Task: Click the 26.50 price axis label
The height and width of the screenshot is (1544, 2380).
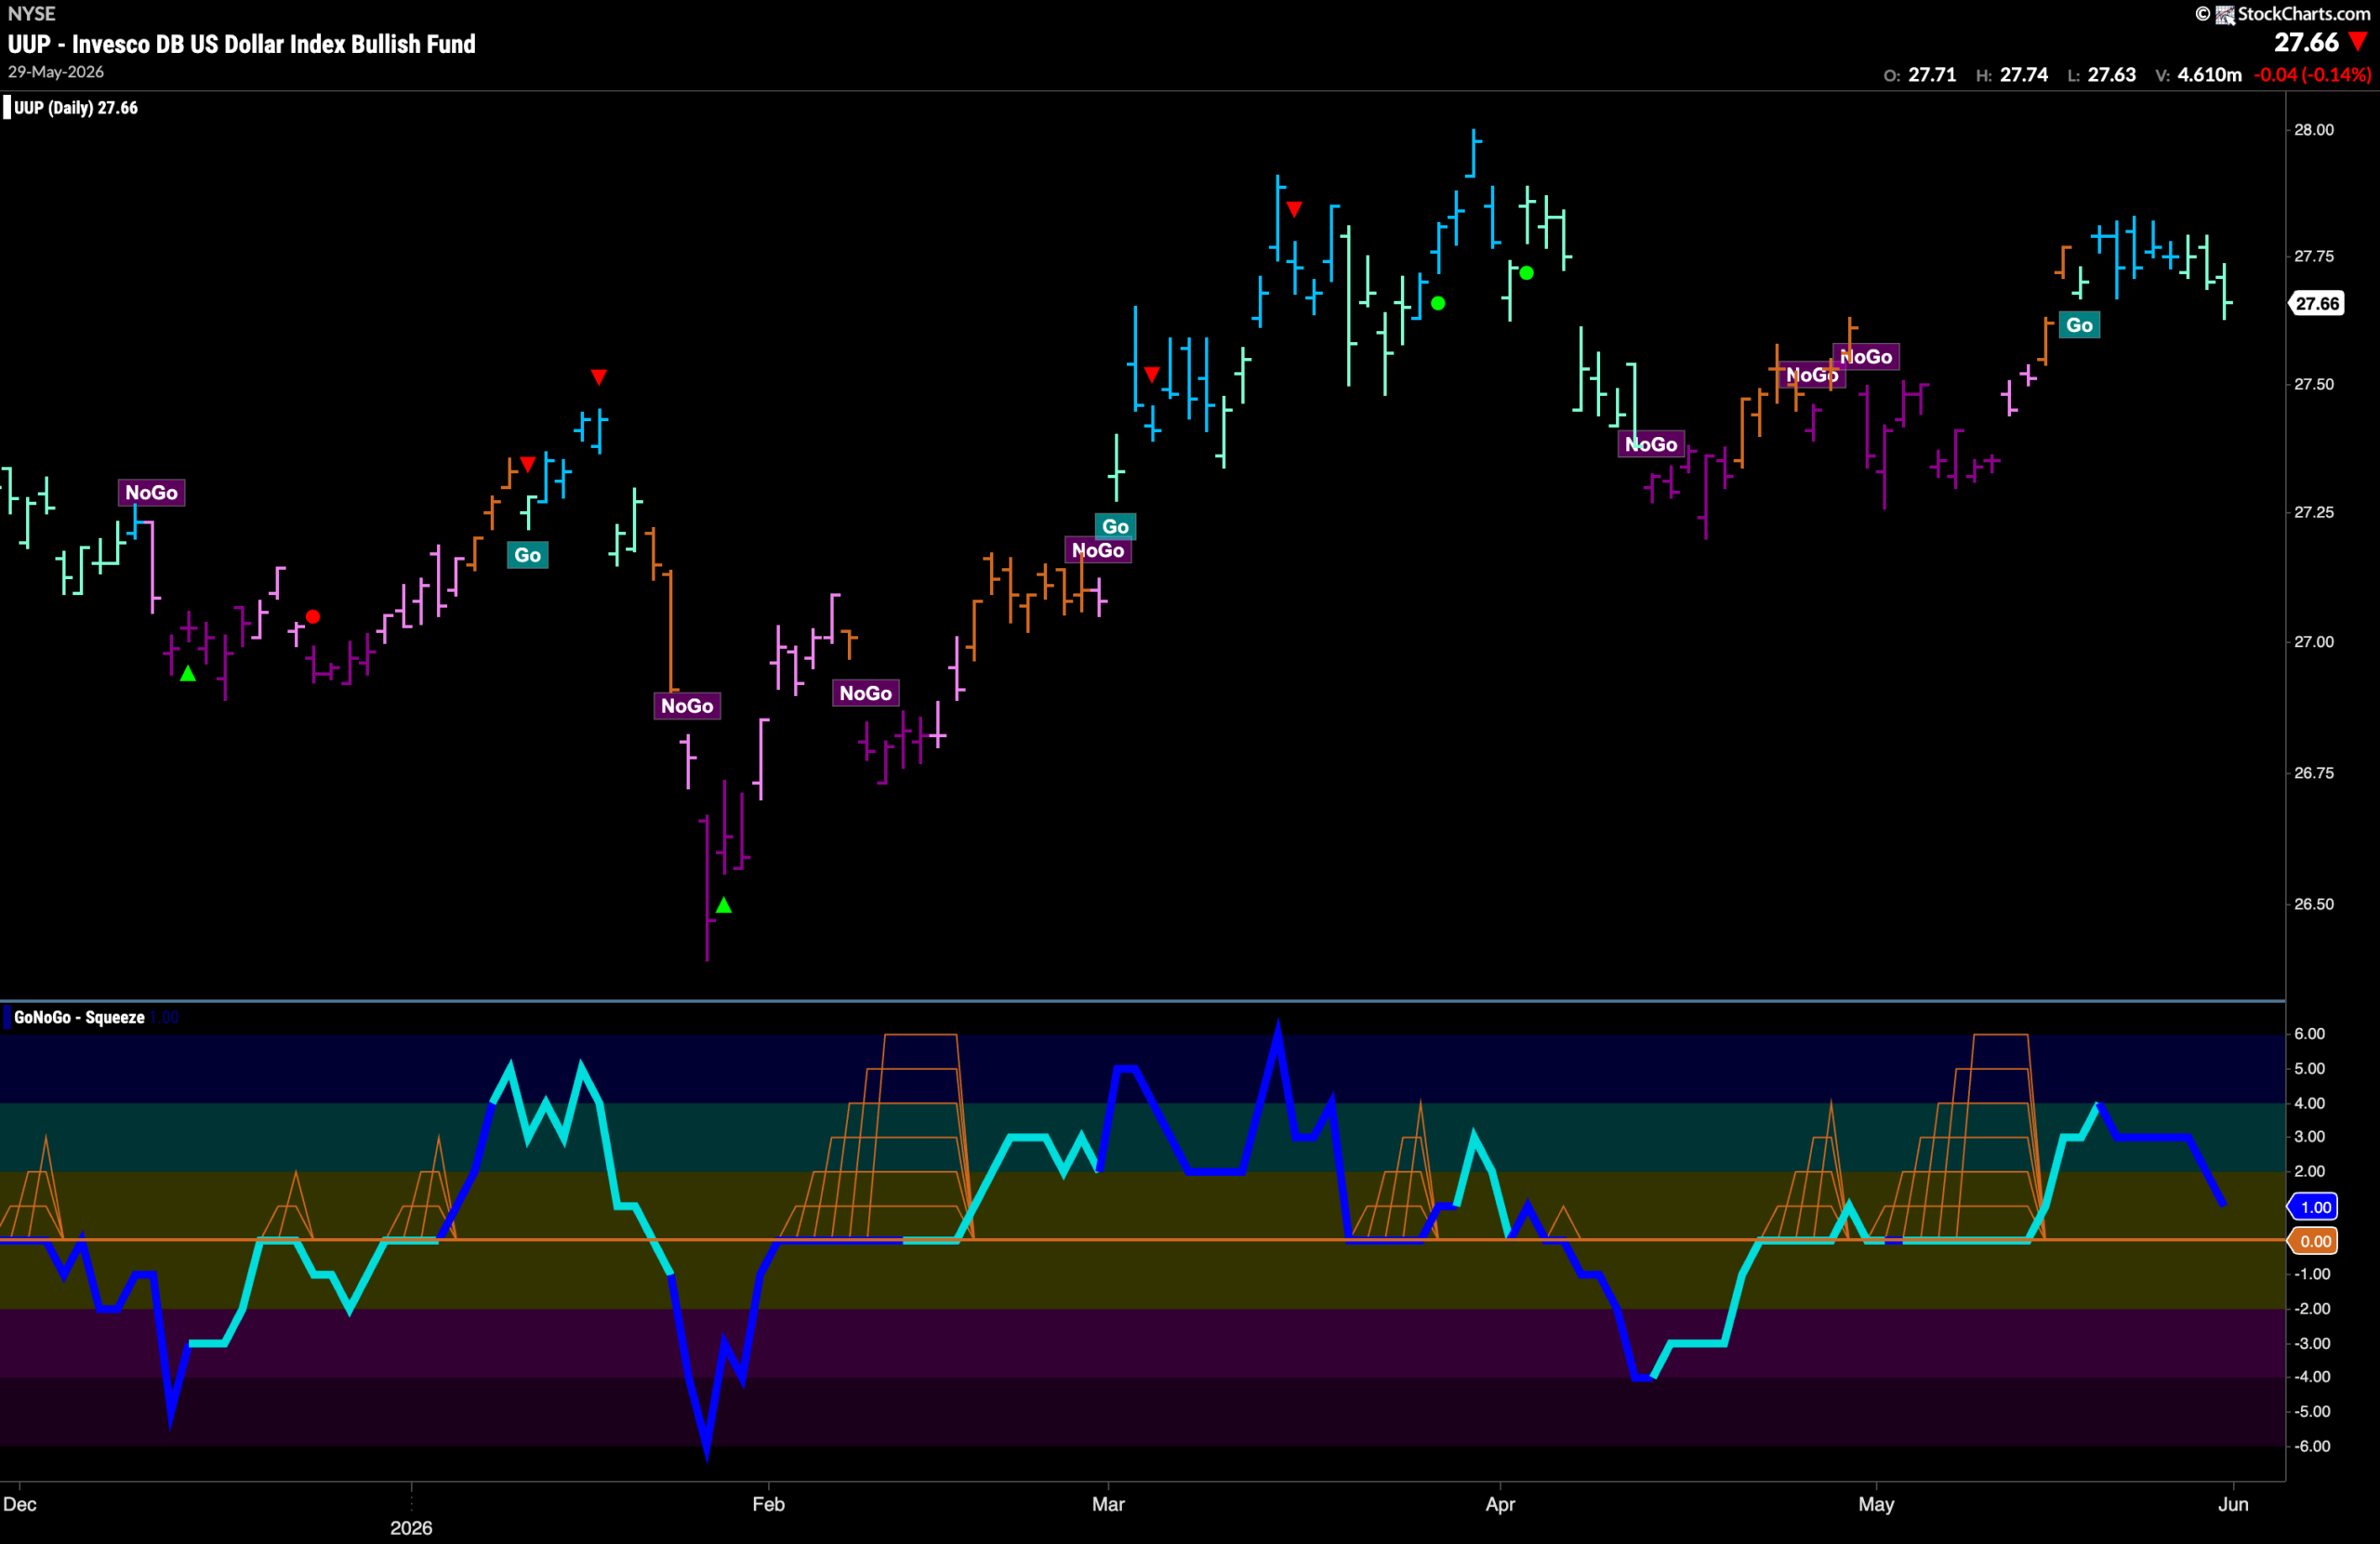Action: 2313,904
